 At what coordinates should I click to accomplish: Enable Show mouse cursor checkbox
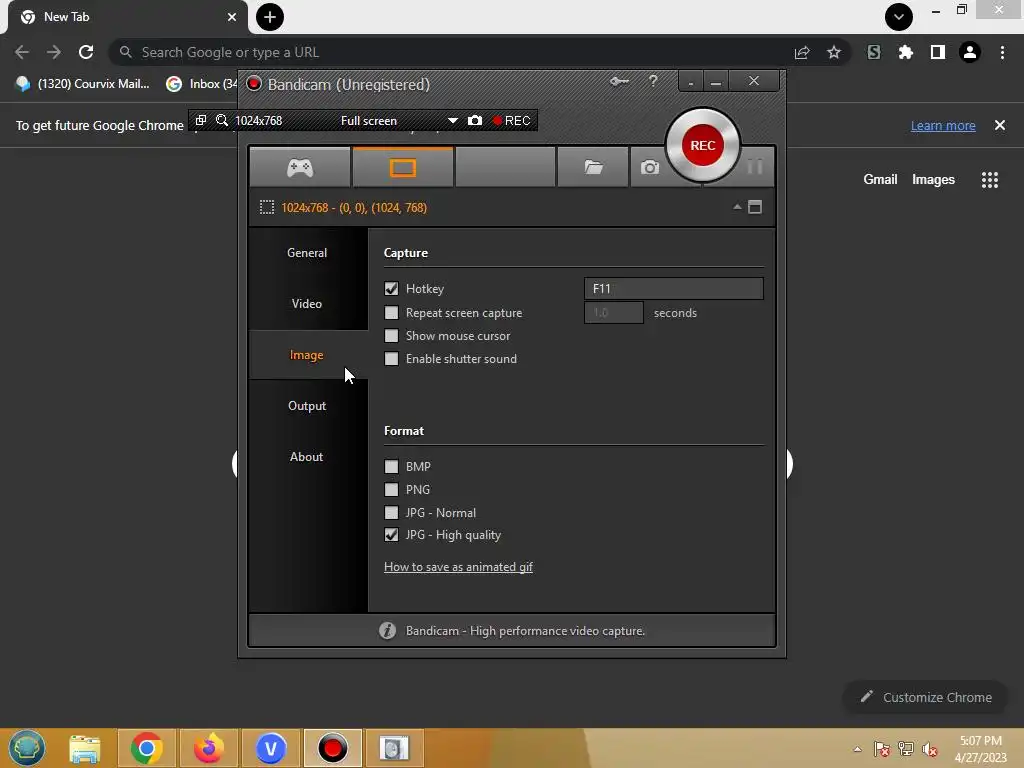coord(391,336)
